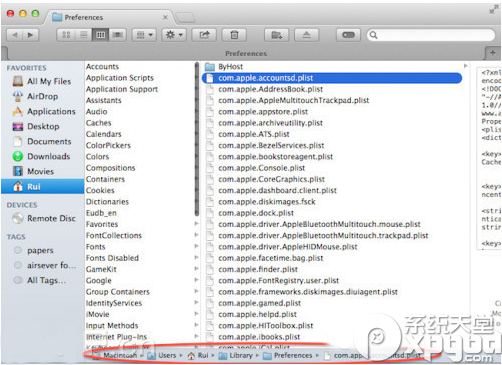Click the New Folder toolbar icon

pos(276,35)
